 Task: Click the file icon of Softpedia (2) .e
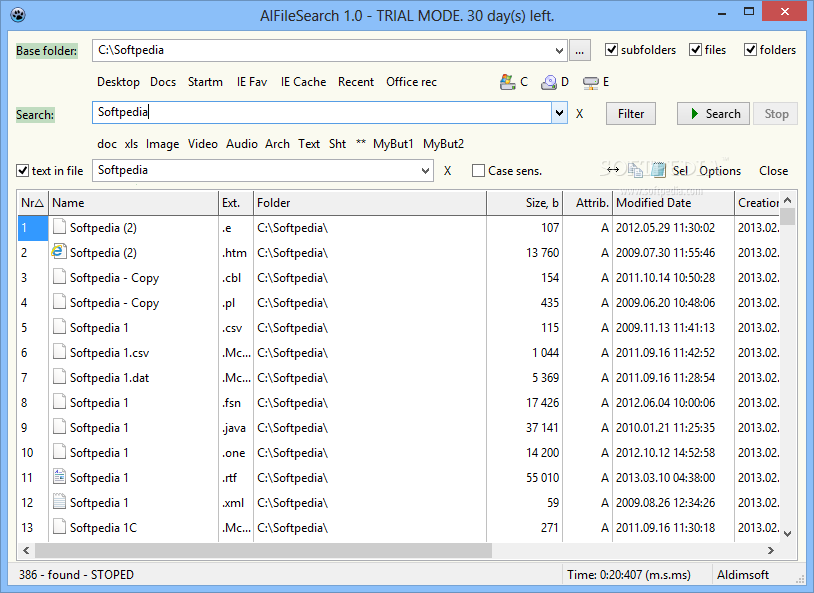pos(60,226)
